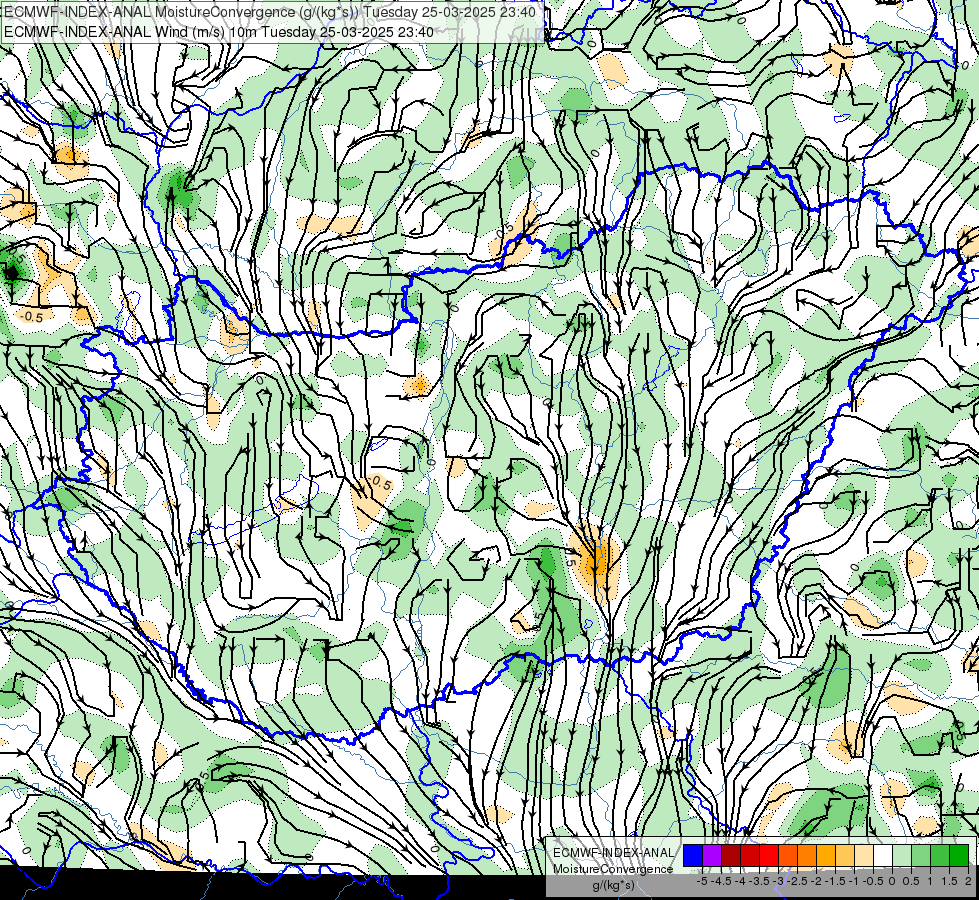Click the pale peach swatch between -1 and -0.5
979x900 pixels.
click(x=864, y=855)
